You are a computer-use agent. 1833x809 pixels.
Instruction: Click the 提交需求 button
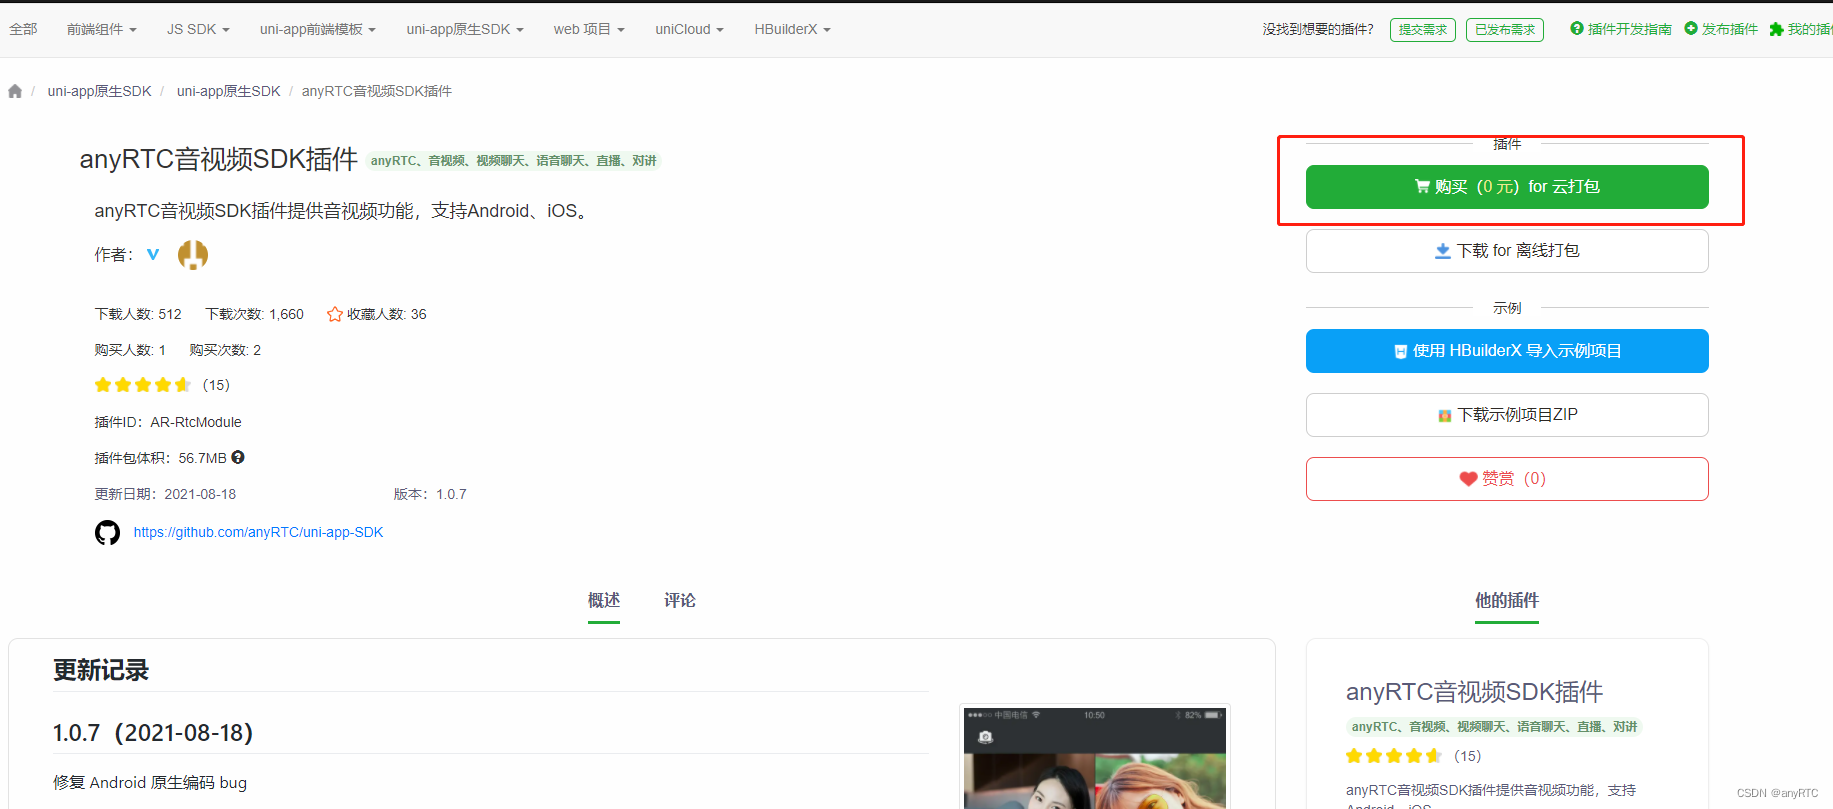1423,30
